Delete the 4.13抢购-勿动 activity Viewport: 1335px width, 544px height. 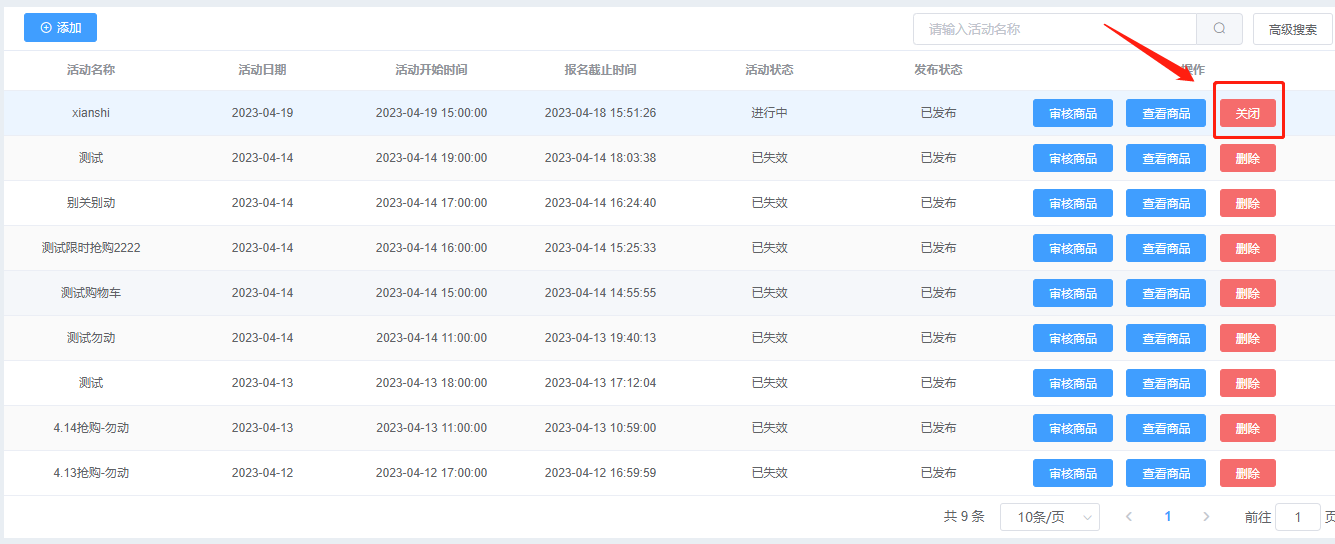(x=1248, y=473)
